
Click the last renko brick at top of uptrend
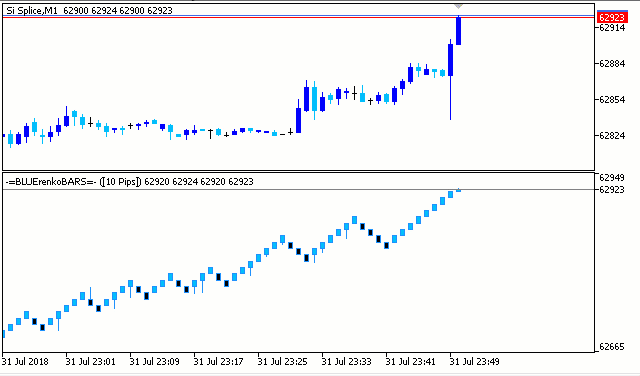tap(458, 190)
